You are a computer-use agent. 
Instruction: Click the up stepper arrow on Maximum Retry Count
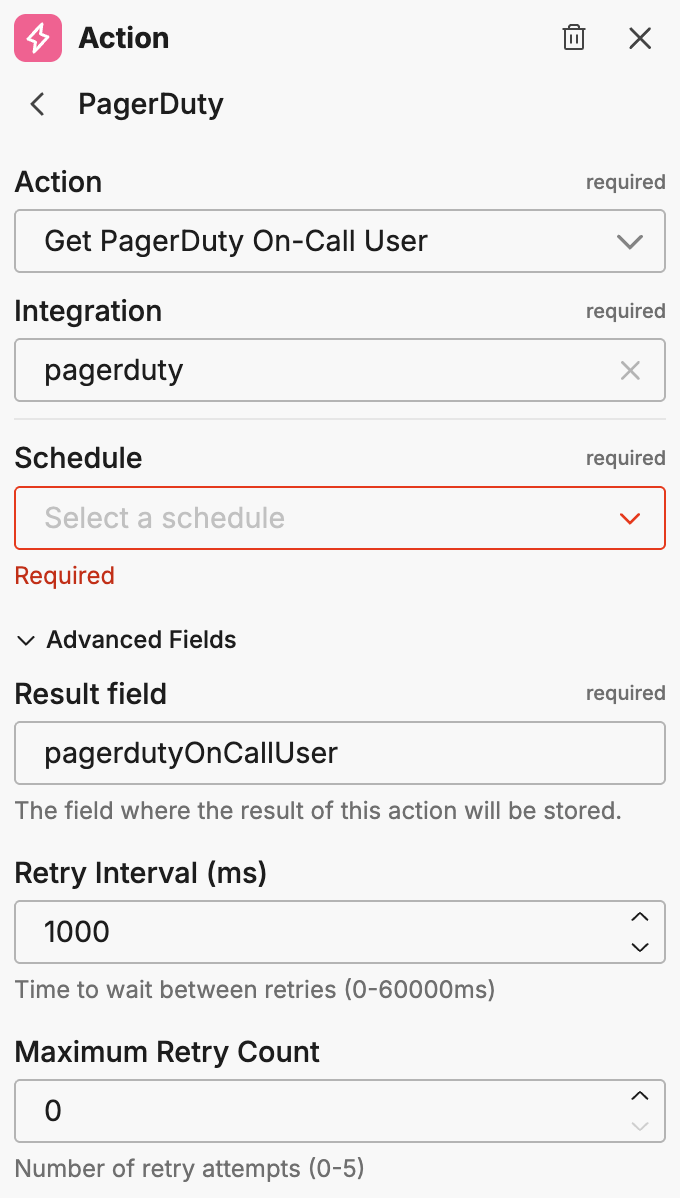tap(640, 1098)
